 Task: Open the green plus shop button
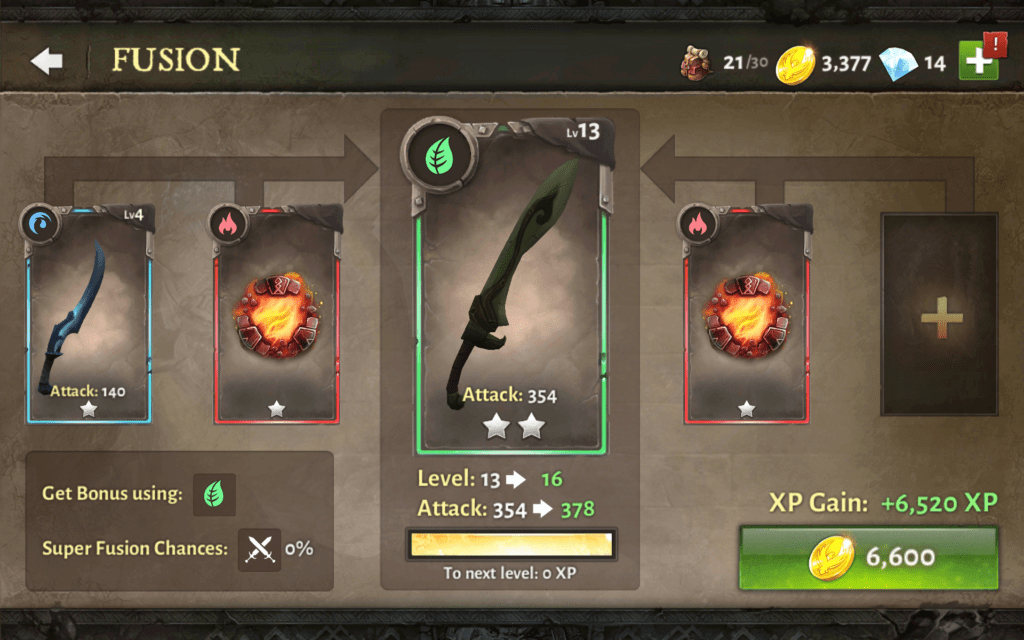(x=978, y=61)
